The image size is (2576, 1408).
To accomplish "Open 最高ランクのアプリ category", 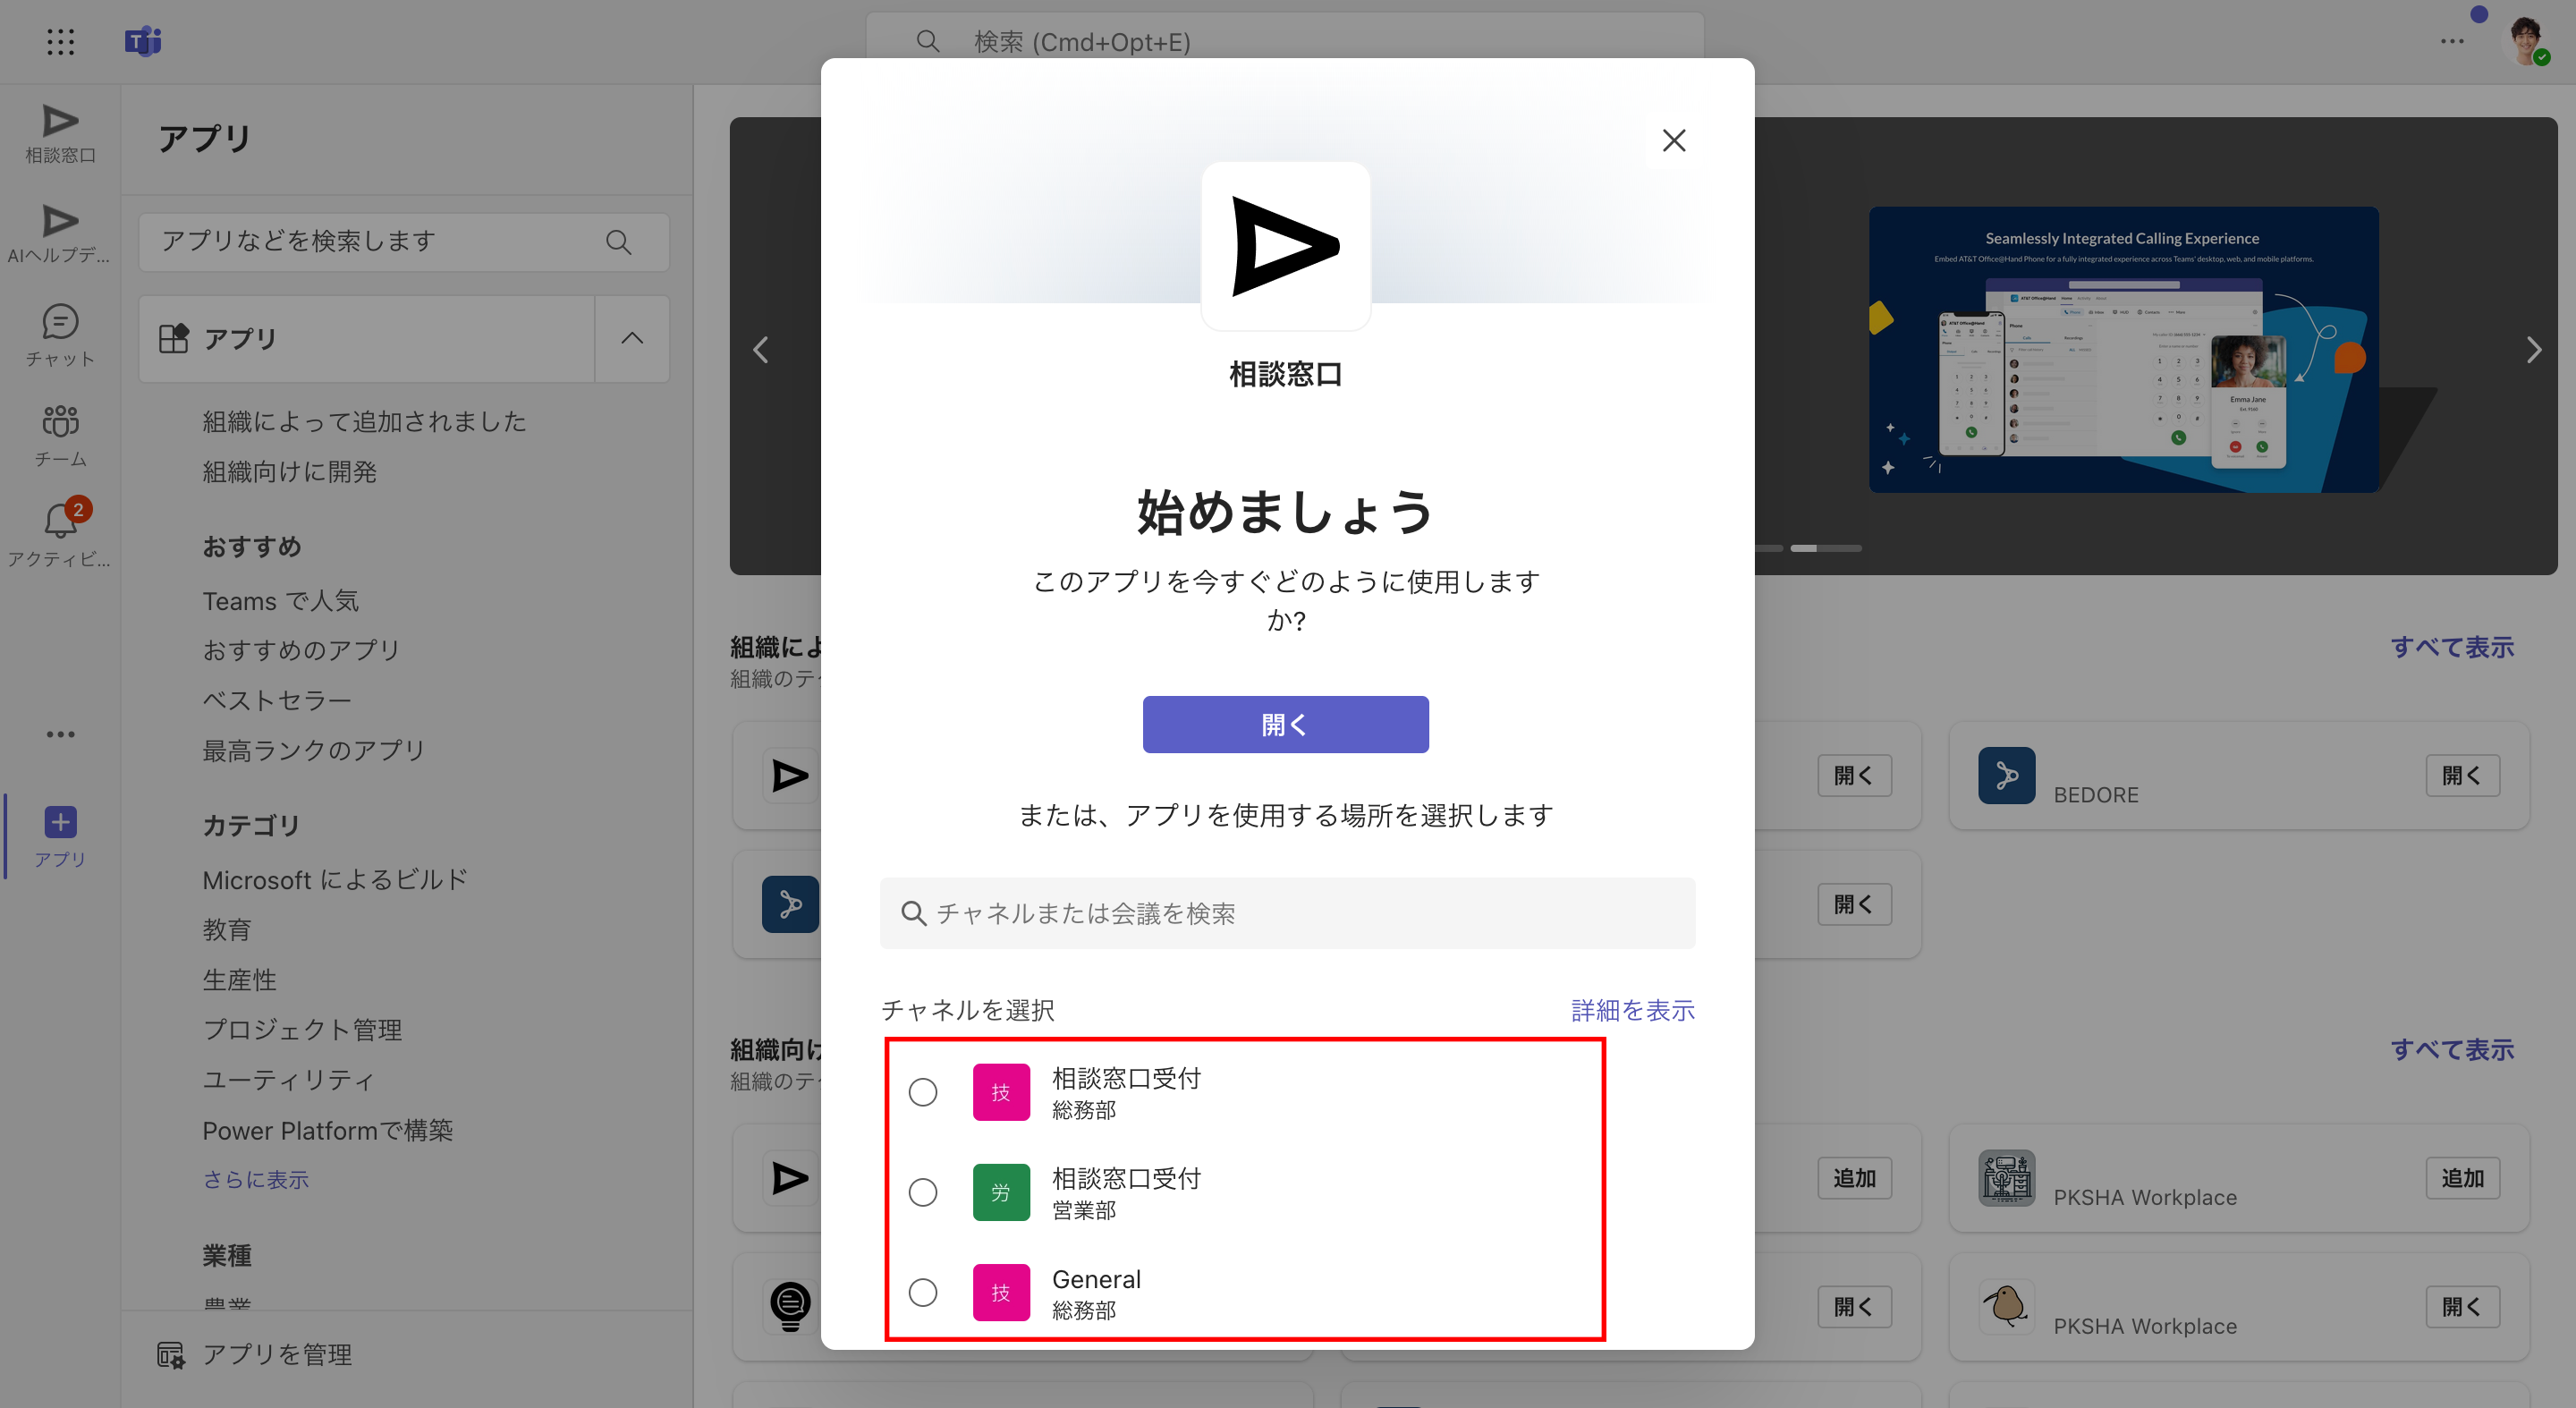I will coord(314,750).
